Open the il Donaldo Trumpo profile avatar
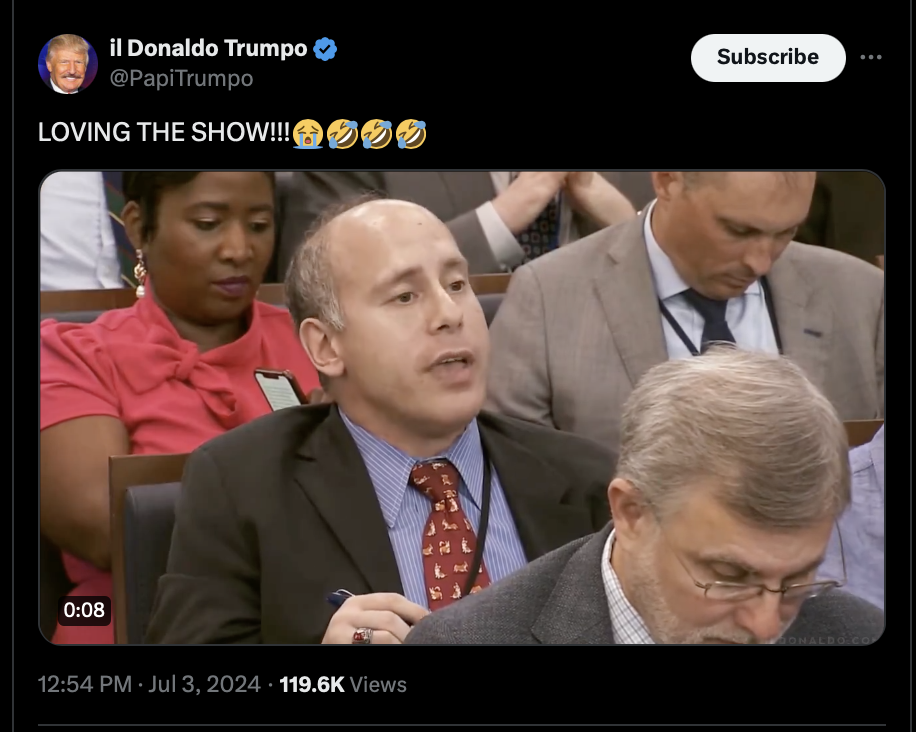The image size is (916, 732). pos(68,64)
